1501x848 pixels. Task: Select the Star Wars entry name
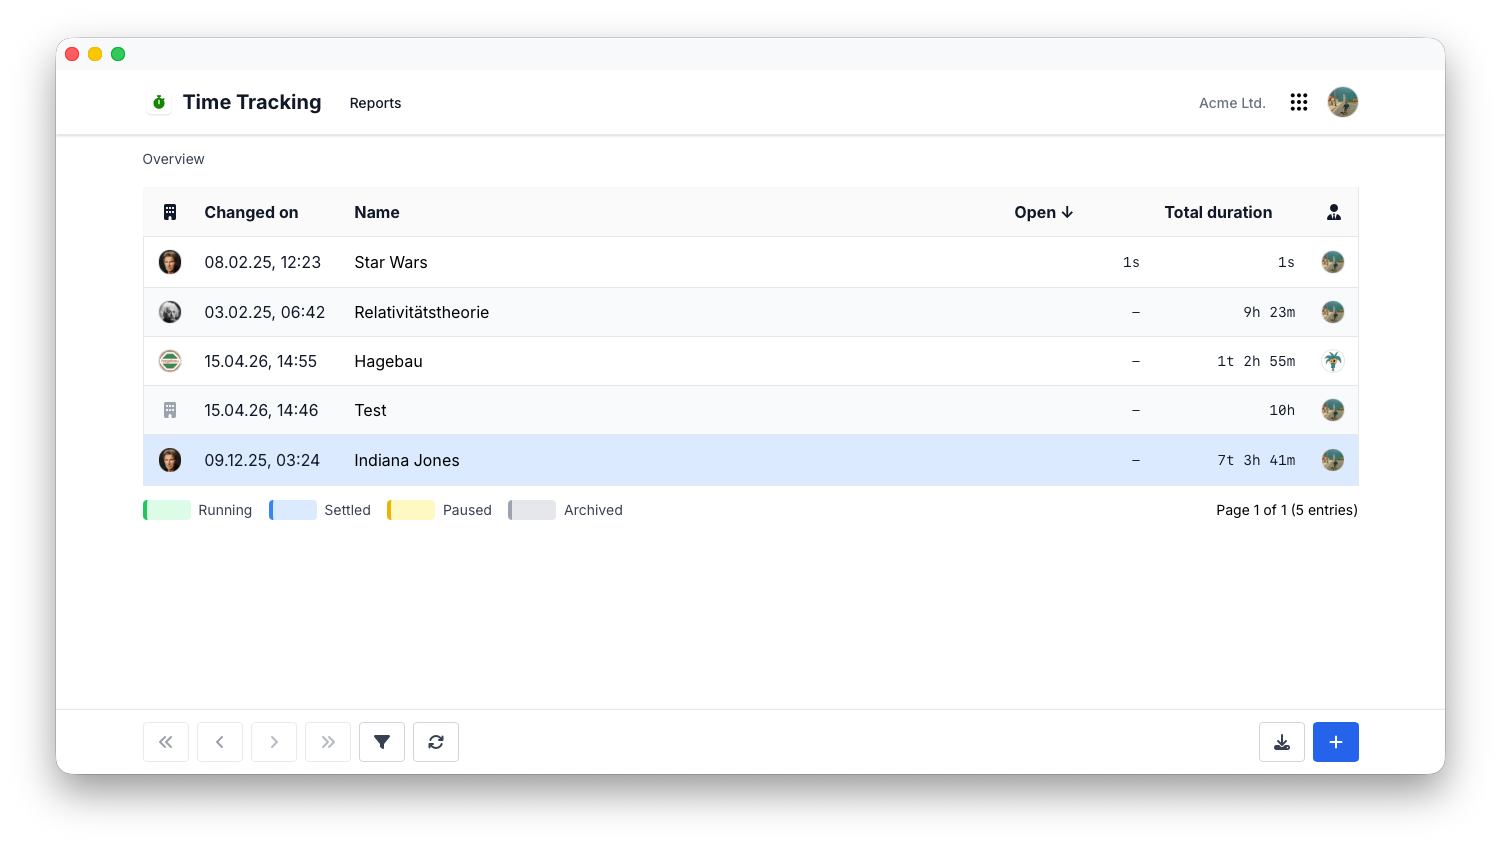[x=391, y=262]
